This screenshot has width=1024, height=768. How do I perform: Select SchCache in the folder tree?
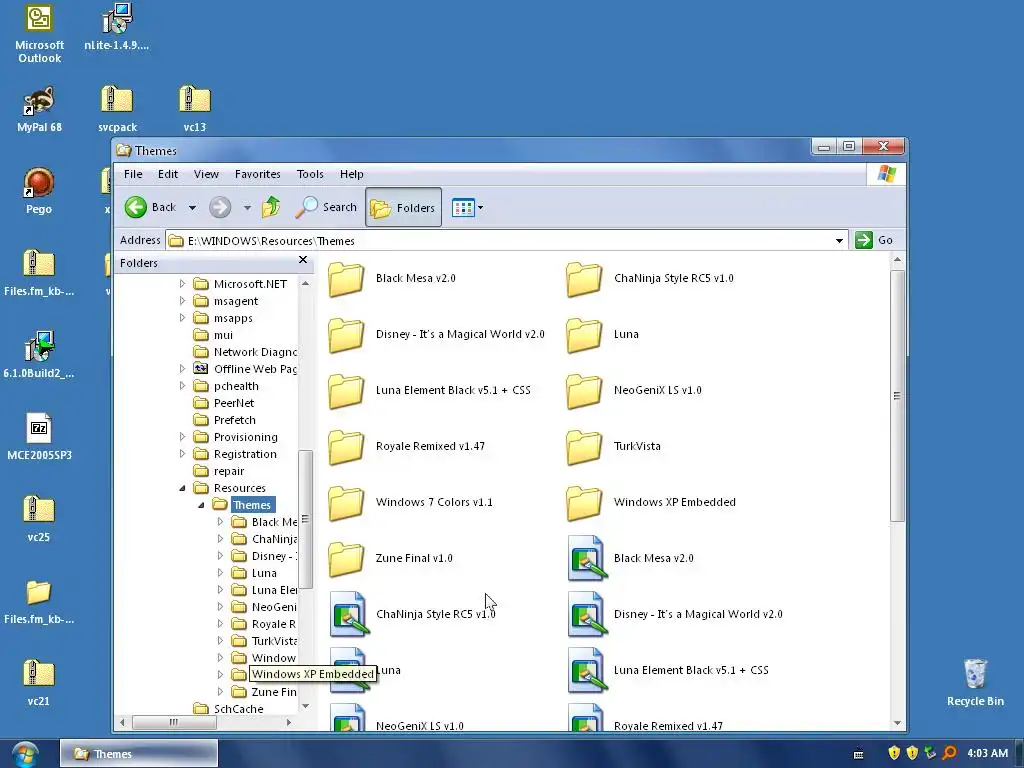click(x=229, y=709)
